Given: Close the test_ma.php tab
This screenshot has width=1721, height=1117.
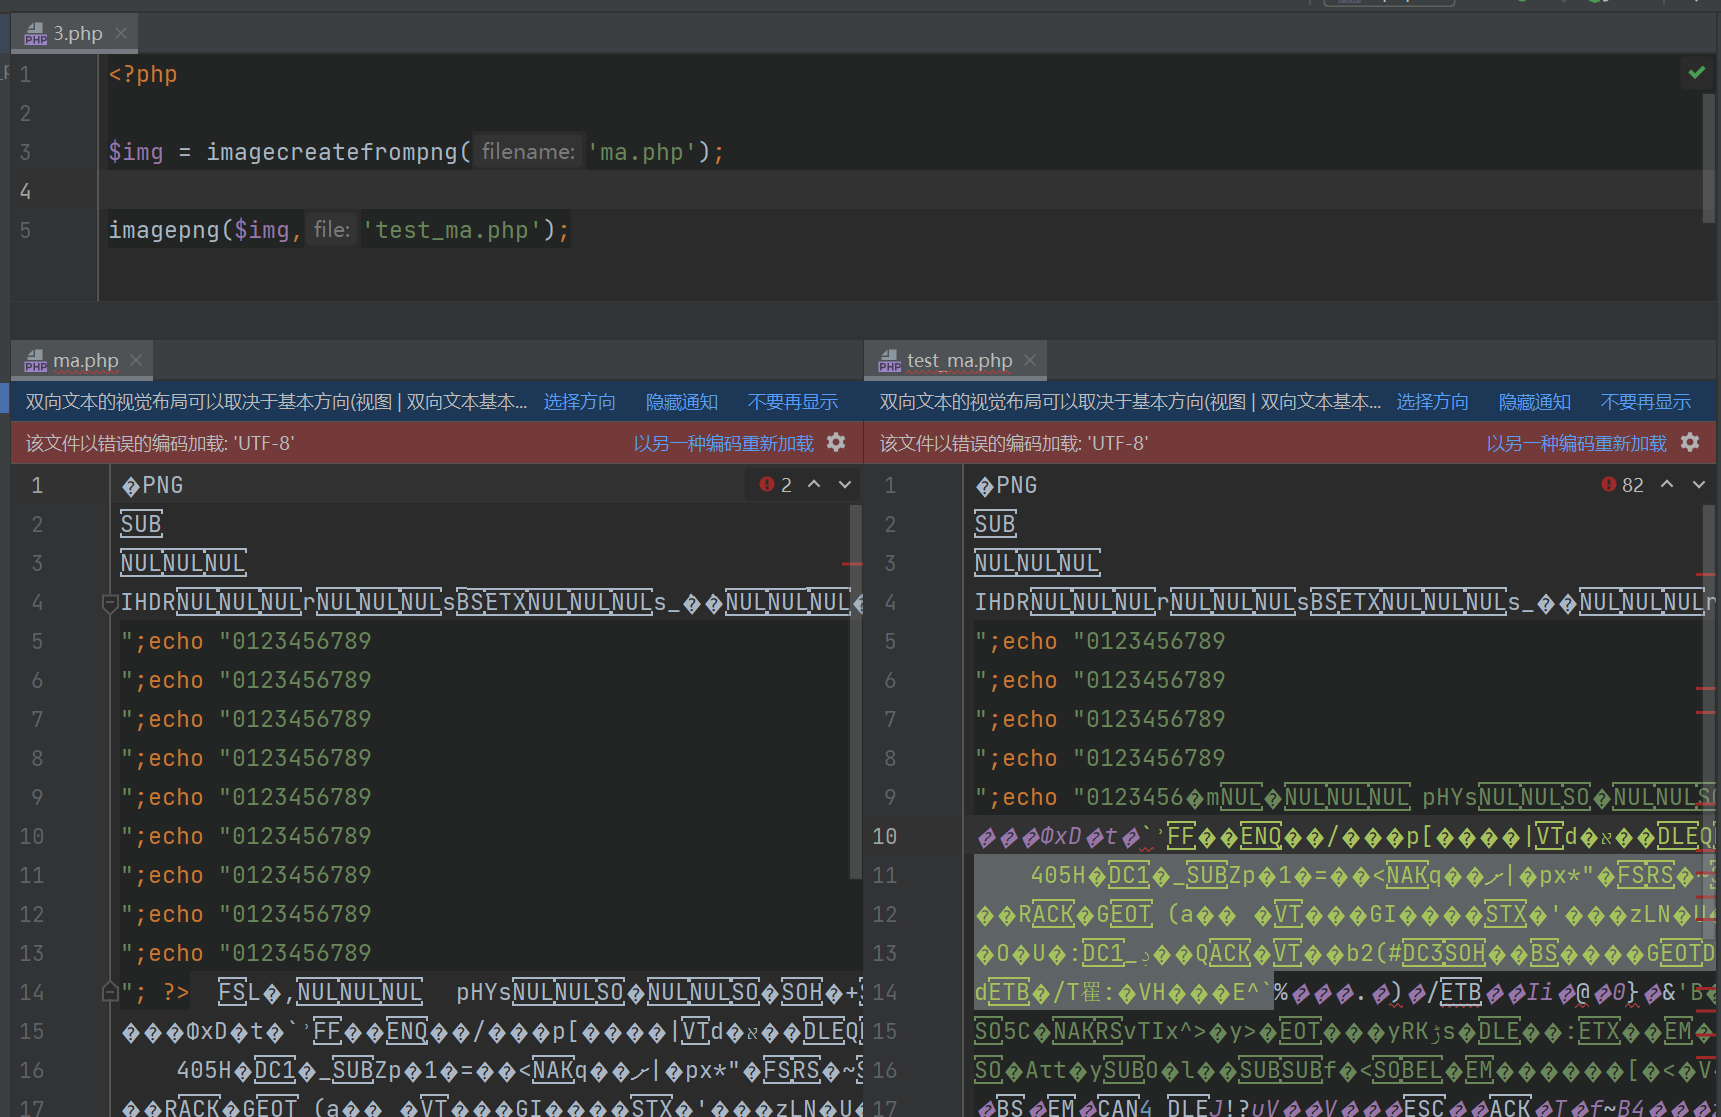Looking at the screenshot, I should pos(1030,360).
